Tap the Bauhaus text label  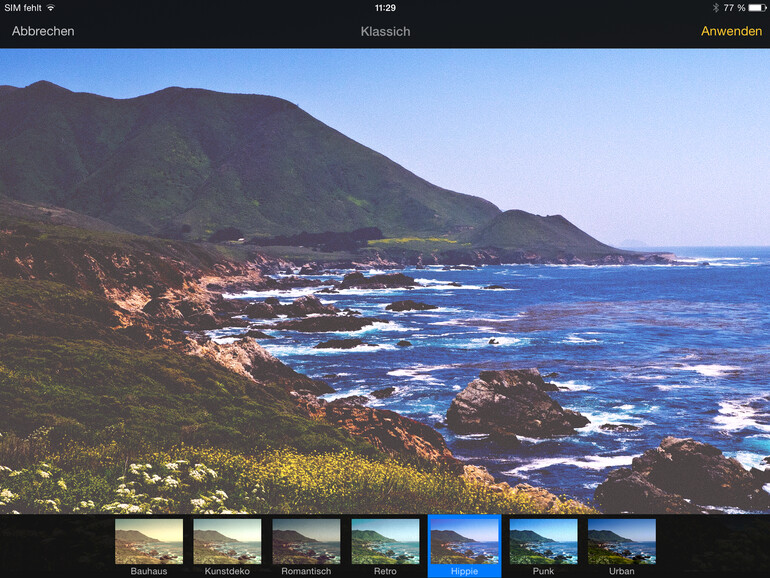149,571
